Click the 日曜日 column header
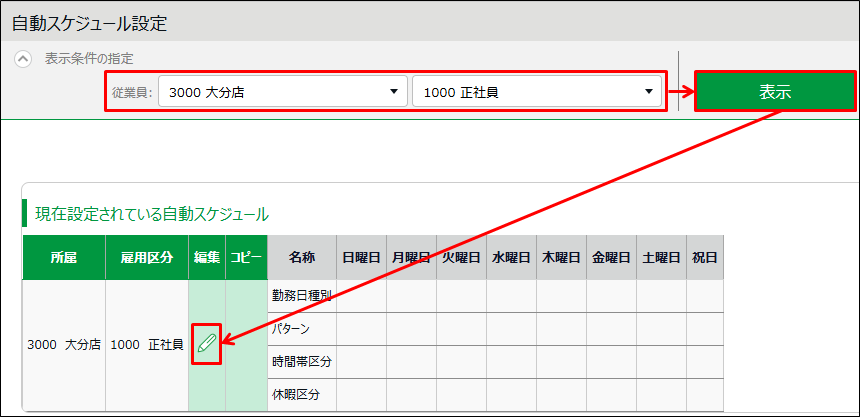860x417 pixels. click(361, 257)
